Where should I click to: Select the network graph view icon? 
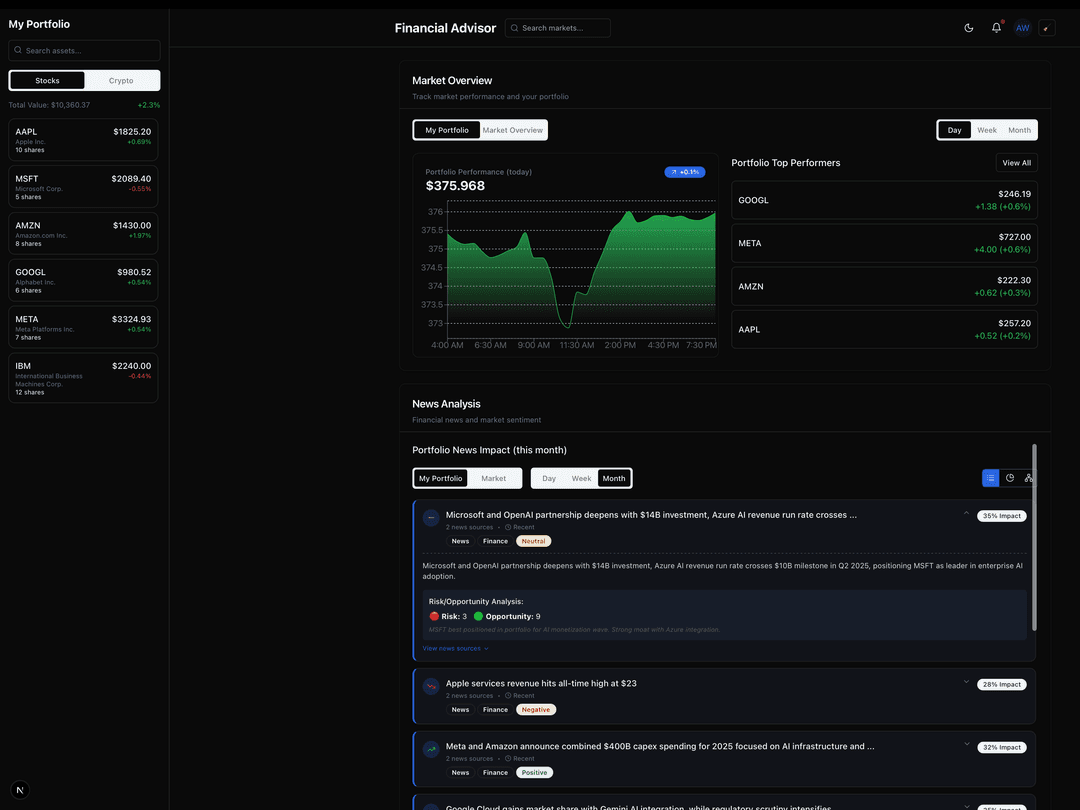click(x=1029, y=478)
